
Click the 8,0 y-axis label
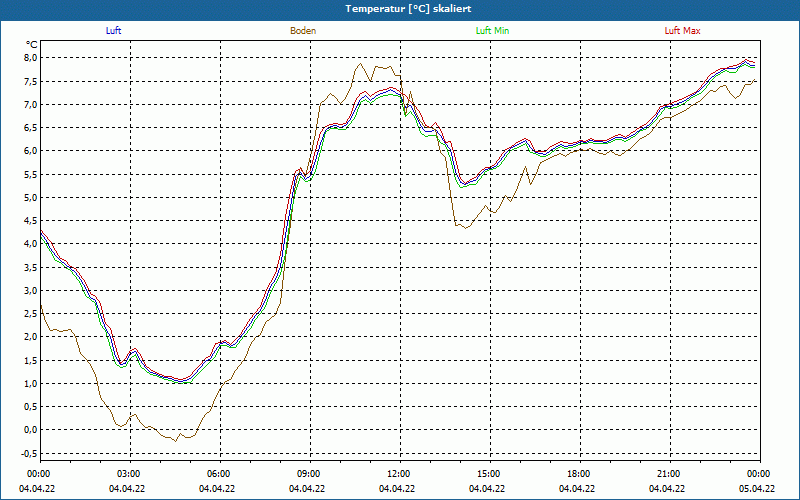point(31,58)
